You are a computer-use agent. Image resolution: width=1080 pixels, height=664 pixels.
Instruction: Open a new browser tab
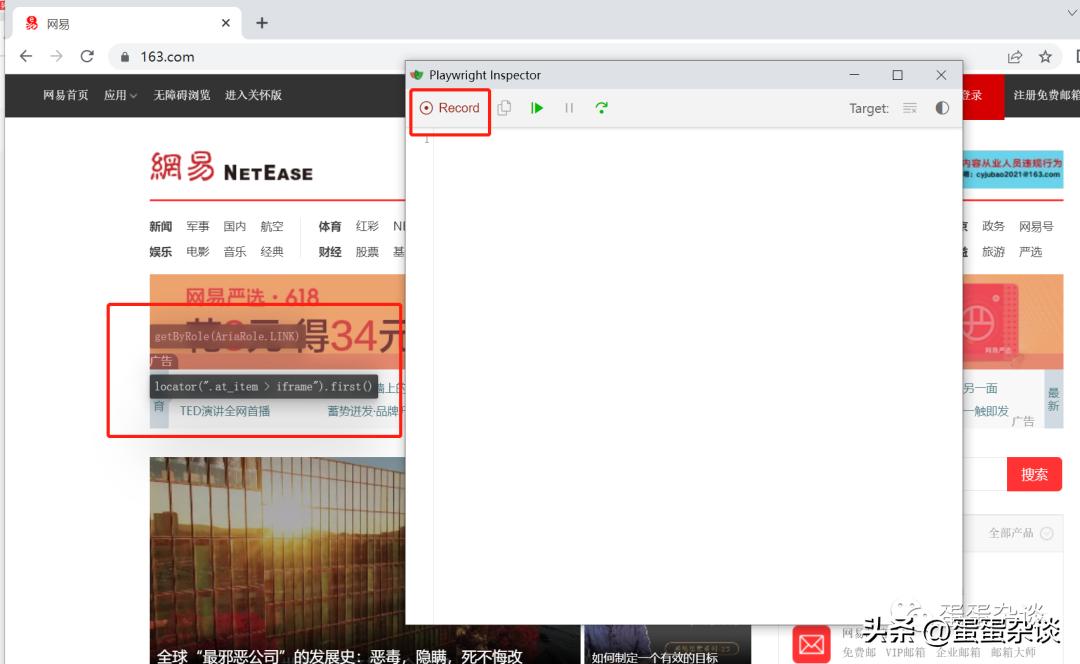click(x=262, y=23)
